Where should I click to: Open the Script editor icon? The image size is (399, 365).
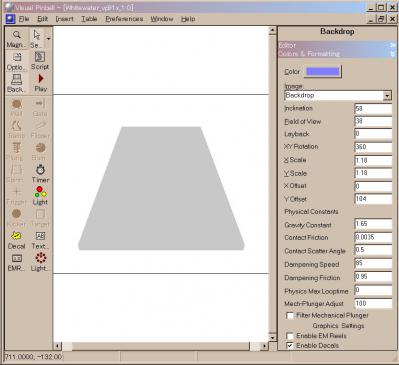[x=40, y=61]
